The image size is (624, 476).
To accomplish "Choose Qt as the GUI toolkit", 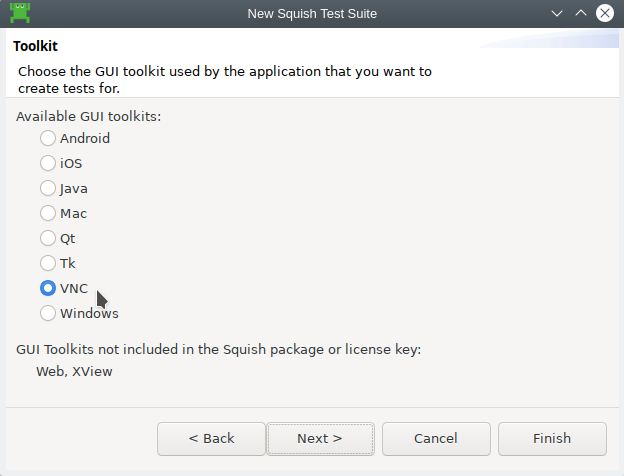I will [48, 238].
